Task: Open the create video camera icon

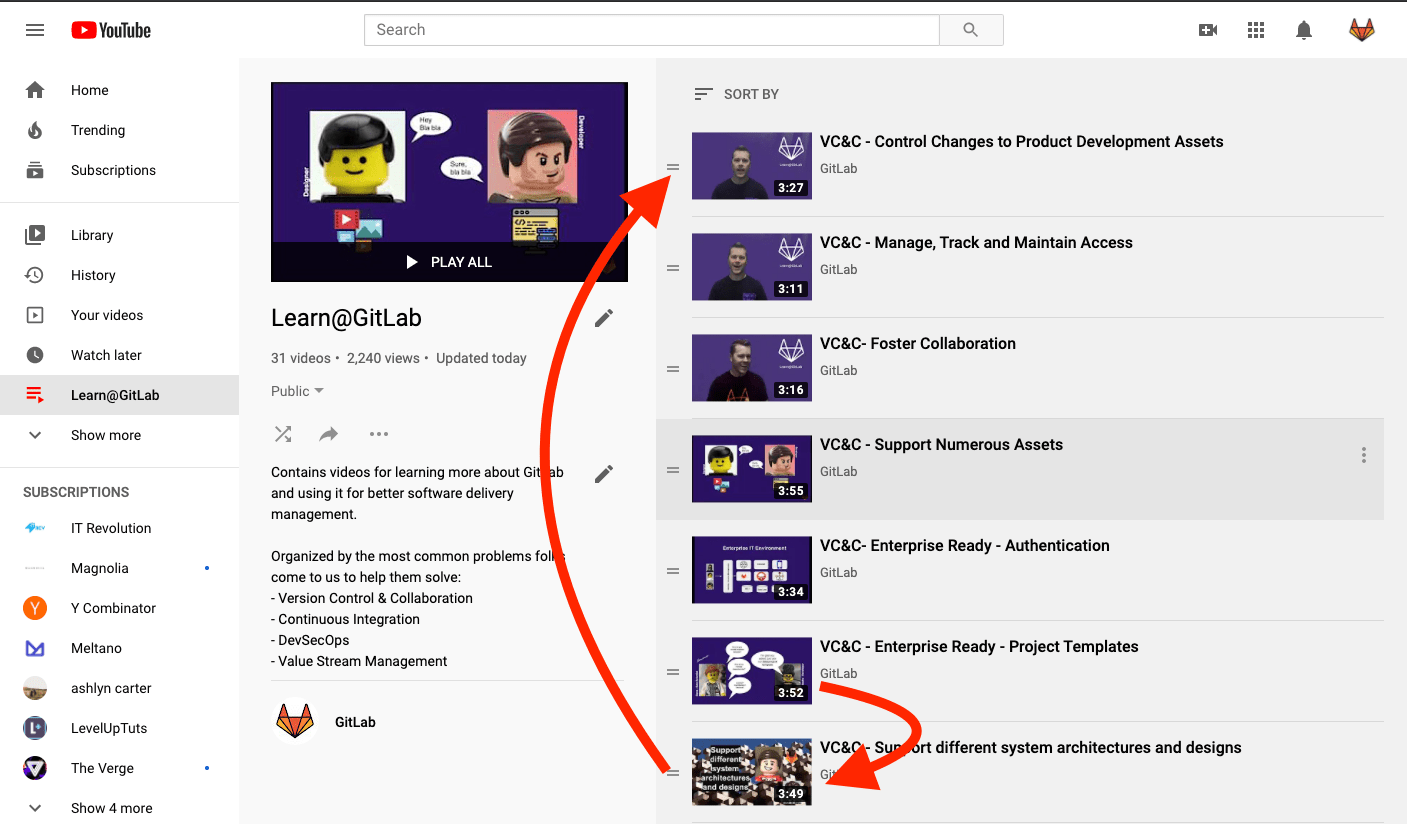Action: click(1208, 30)
